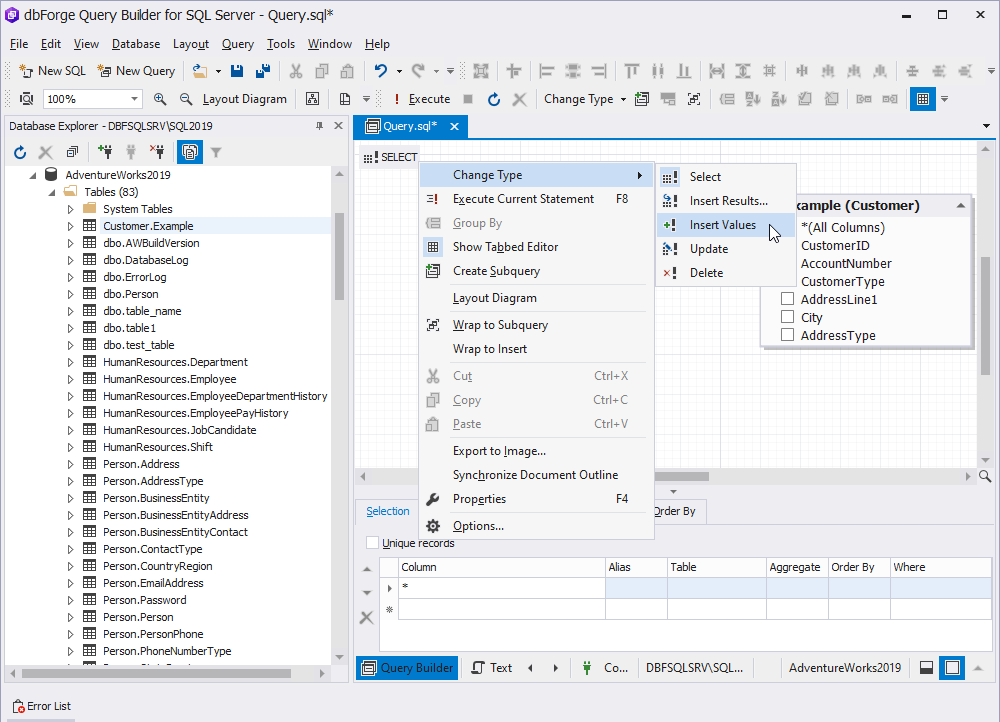Choose Insert Values from the submenu

[725, 225]
